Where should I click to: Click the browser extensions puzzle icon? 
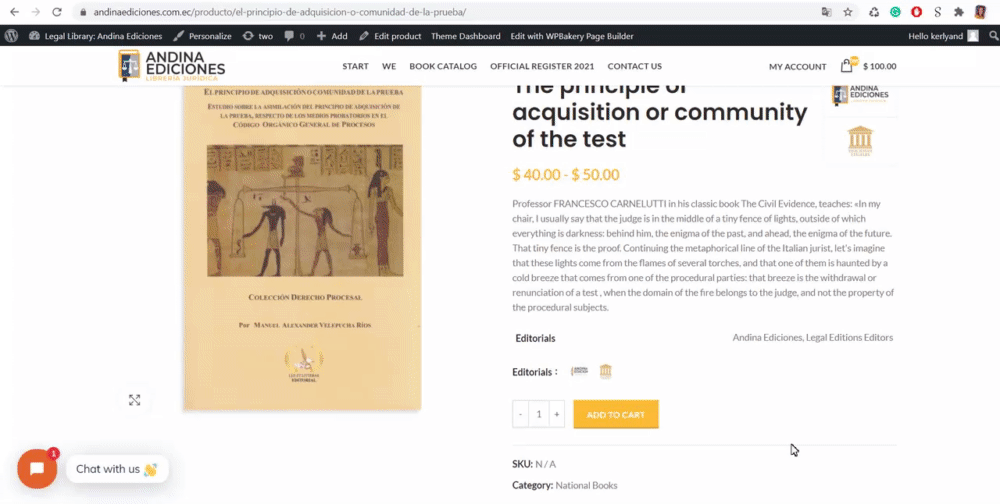(x=959, y=12)
